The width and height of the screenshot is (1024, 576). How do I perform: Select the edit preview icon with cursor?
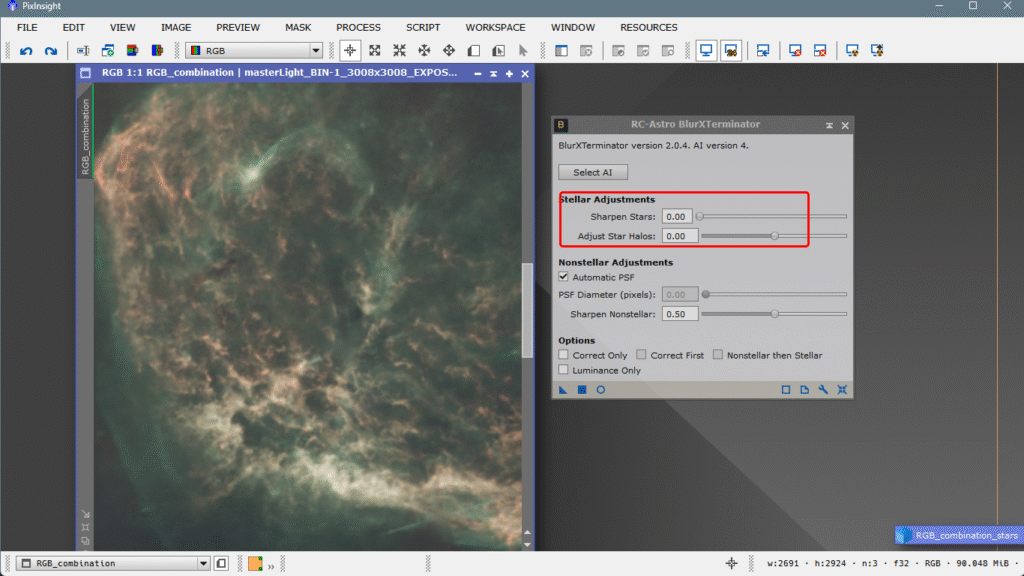tap(499, 51)
